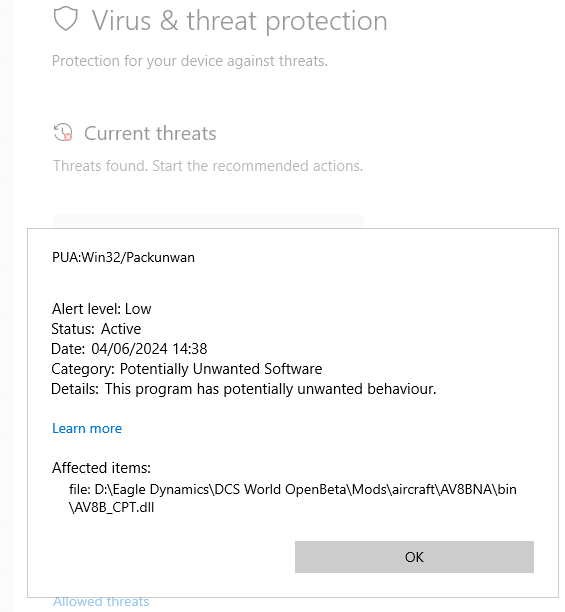The height and width of the screenshot is (612, 565).
Task: Click the D:\Eagle Dynamics file path line
Action: click(293, 489)
